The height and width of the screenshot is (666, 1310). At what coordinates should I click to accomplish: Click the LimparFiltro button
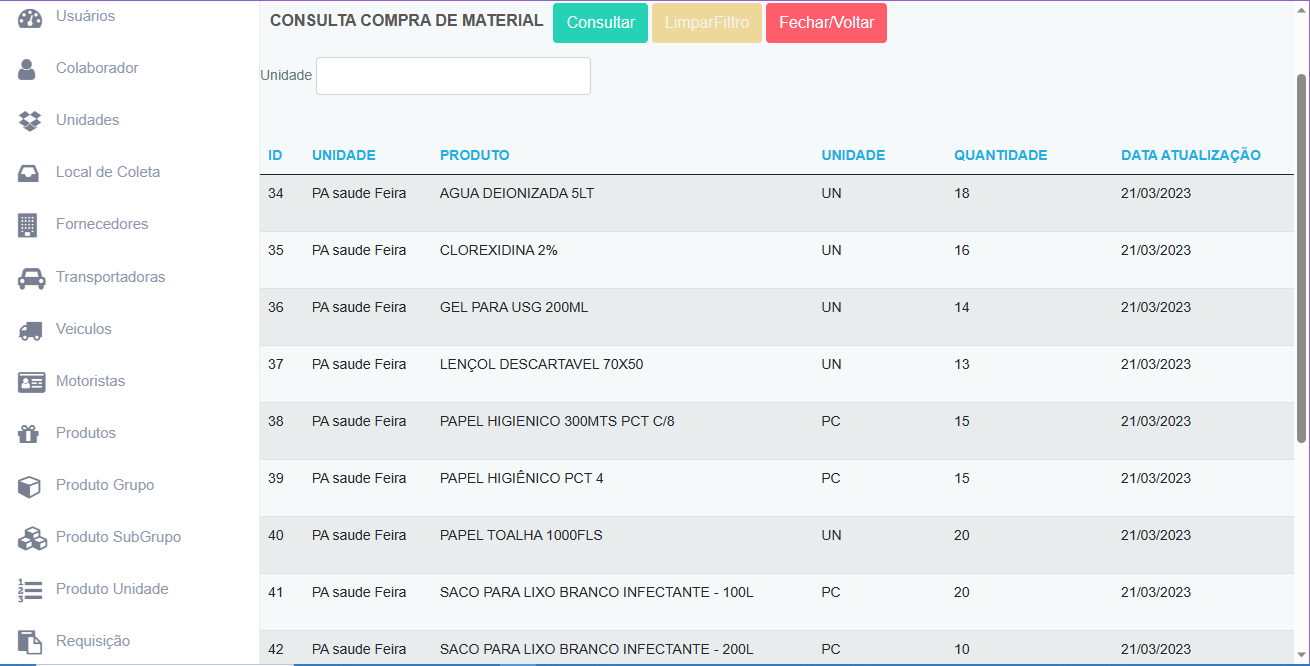coord(706,22)
